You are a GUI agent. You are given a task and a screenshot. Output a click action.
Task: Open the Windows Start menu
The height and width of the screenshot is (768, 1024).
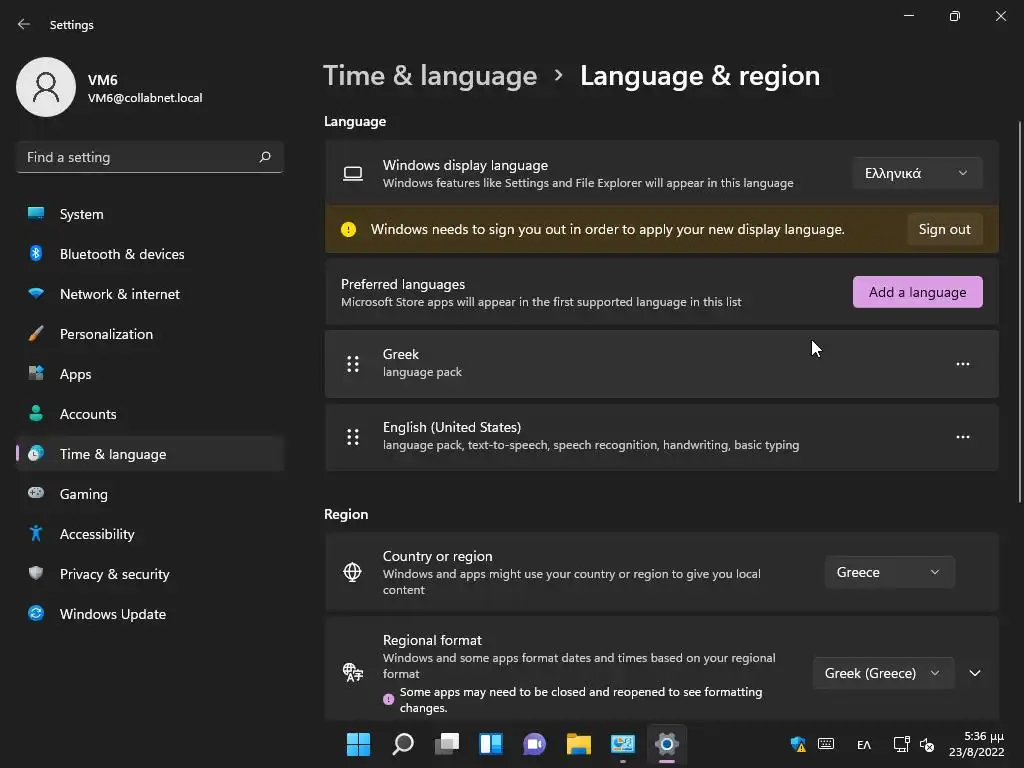pyautogui.click(x=358, y=744)
